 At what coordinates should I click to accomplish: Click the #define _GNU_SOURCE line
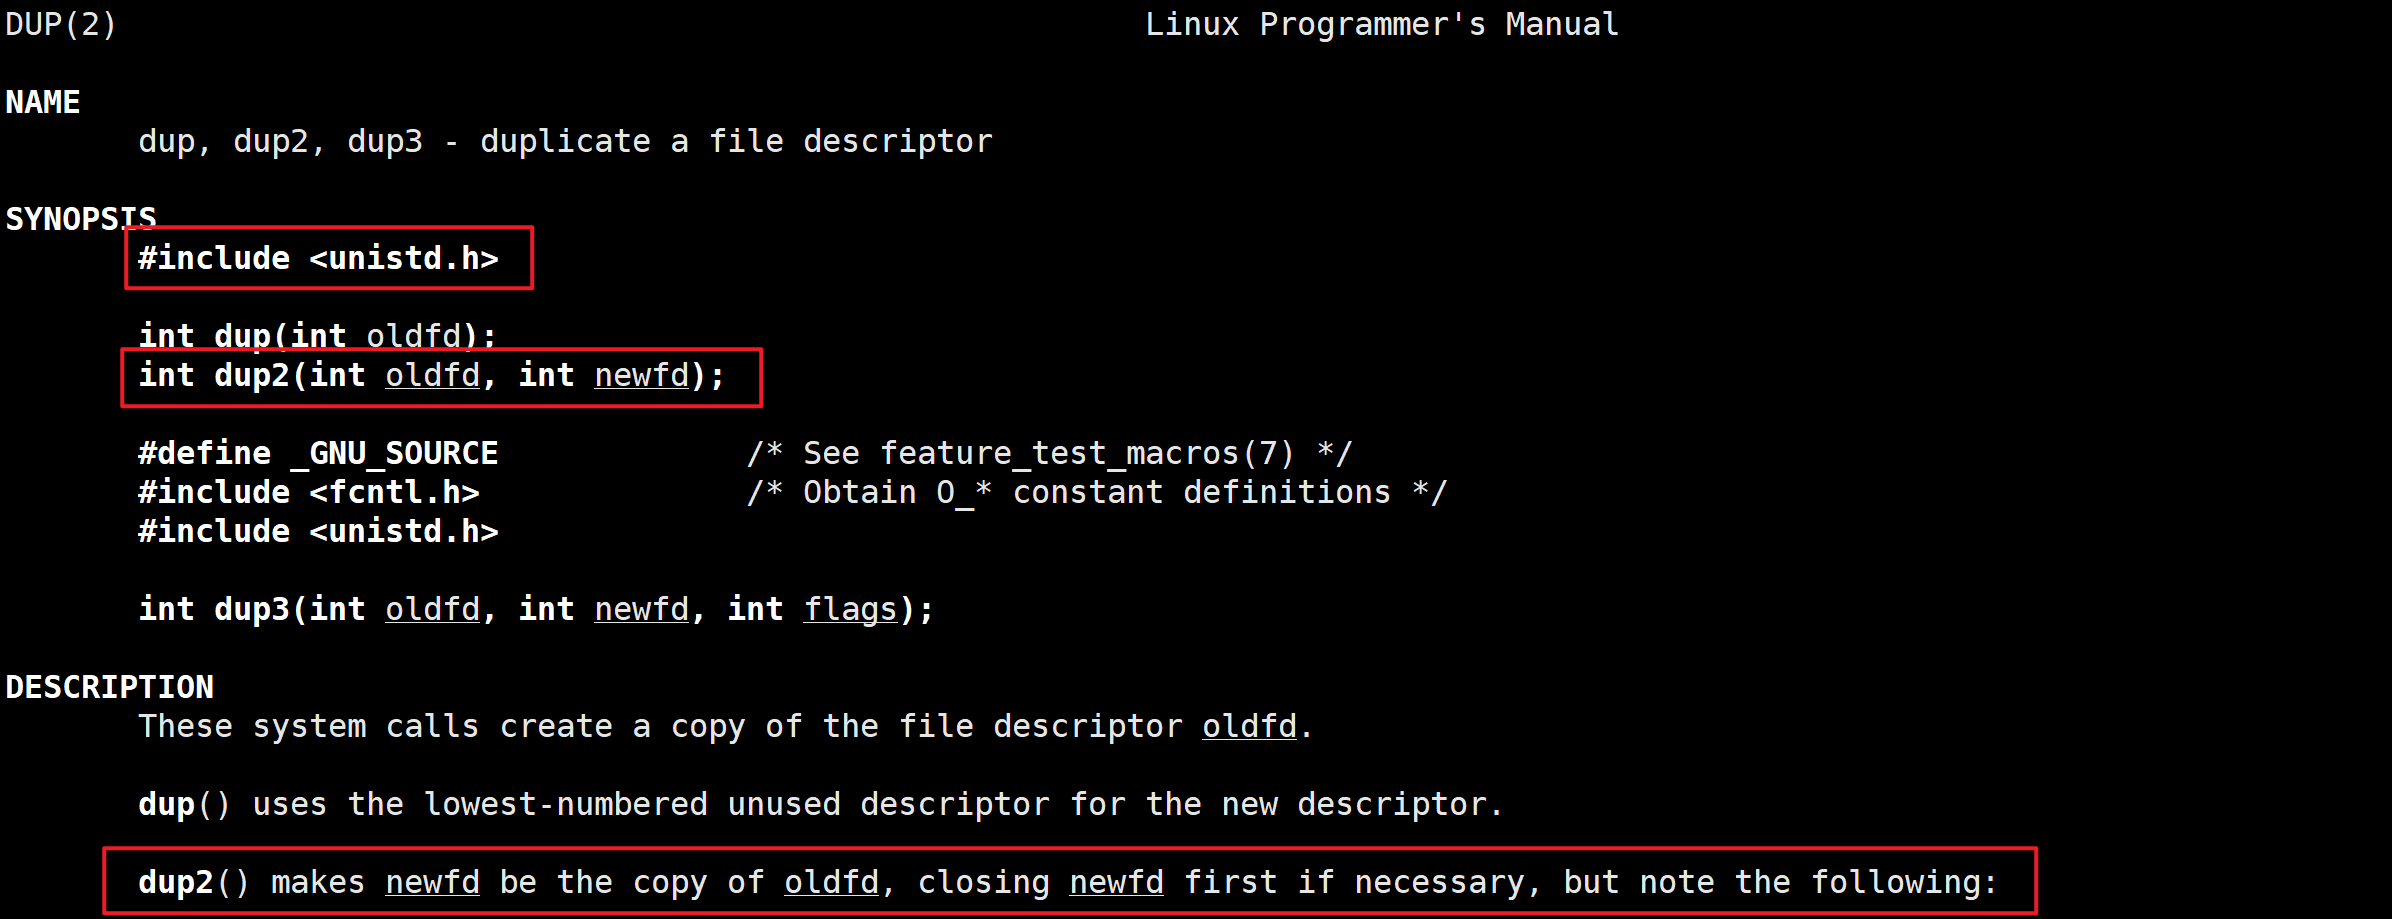click(x=318, y=453)
